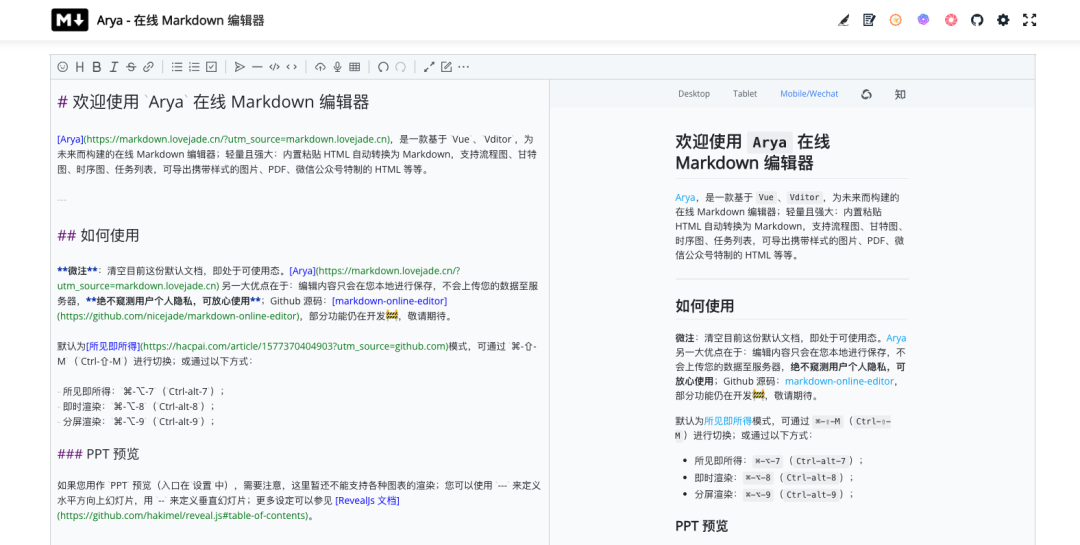Click the Markdown logo in header

[70, 20]
